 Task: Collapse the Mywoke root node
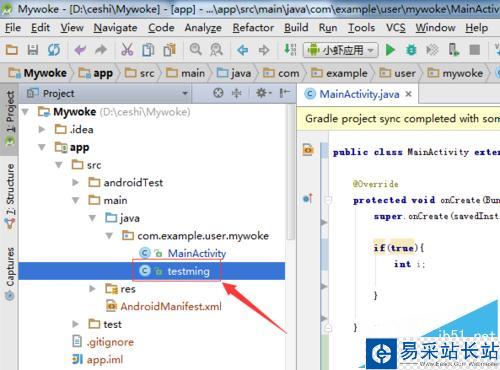[25, 112]
